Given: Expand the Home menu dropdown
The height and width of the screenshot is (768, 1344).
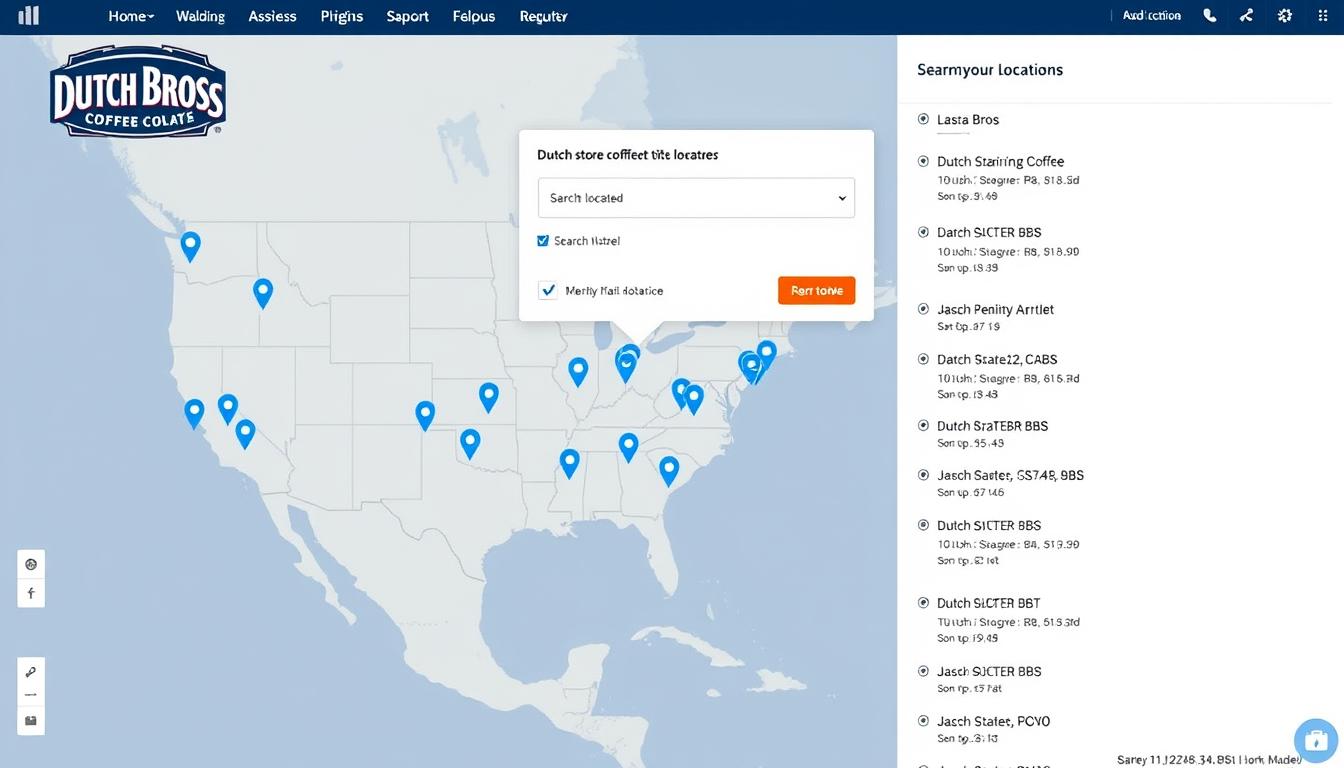Looking at the screenshot, I should [131, 16].
